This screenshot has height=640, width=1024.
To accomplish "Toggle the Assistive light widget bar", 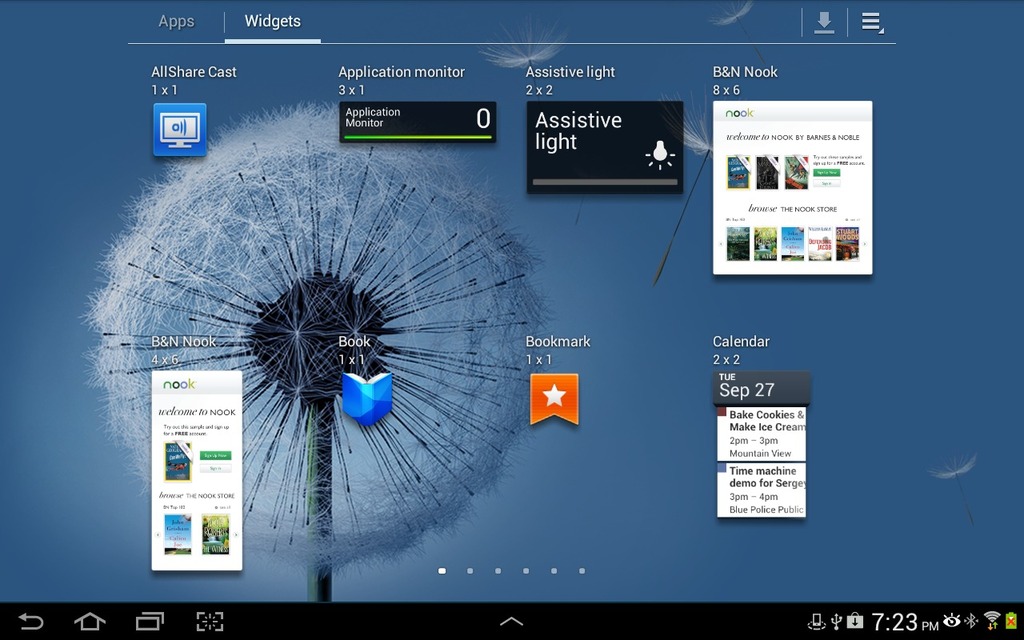I will click(605, 182).
